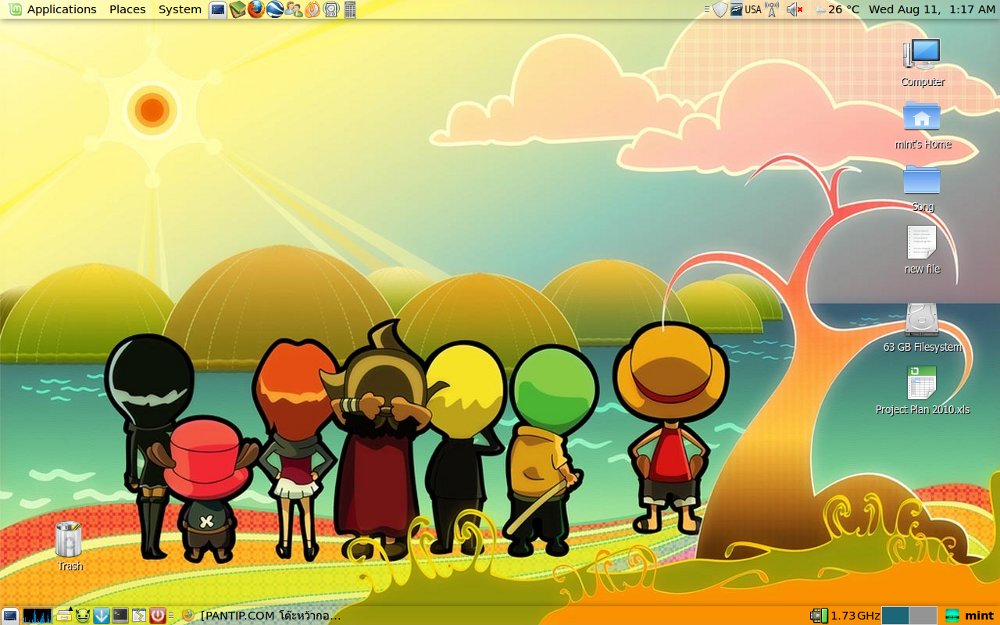This screenshot has height=625, width=1000.
Task: Open the disk drive utility launcher
Action: click(x=331, y=10)
